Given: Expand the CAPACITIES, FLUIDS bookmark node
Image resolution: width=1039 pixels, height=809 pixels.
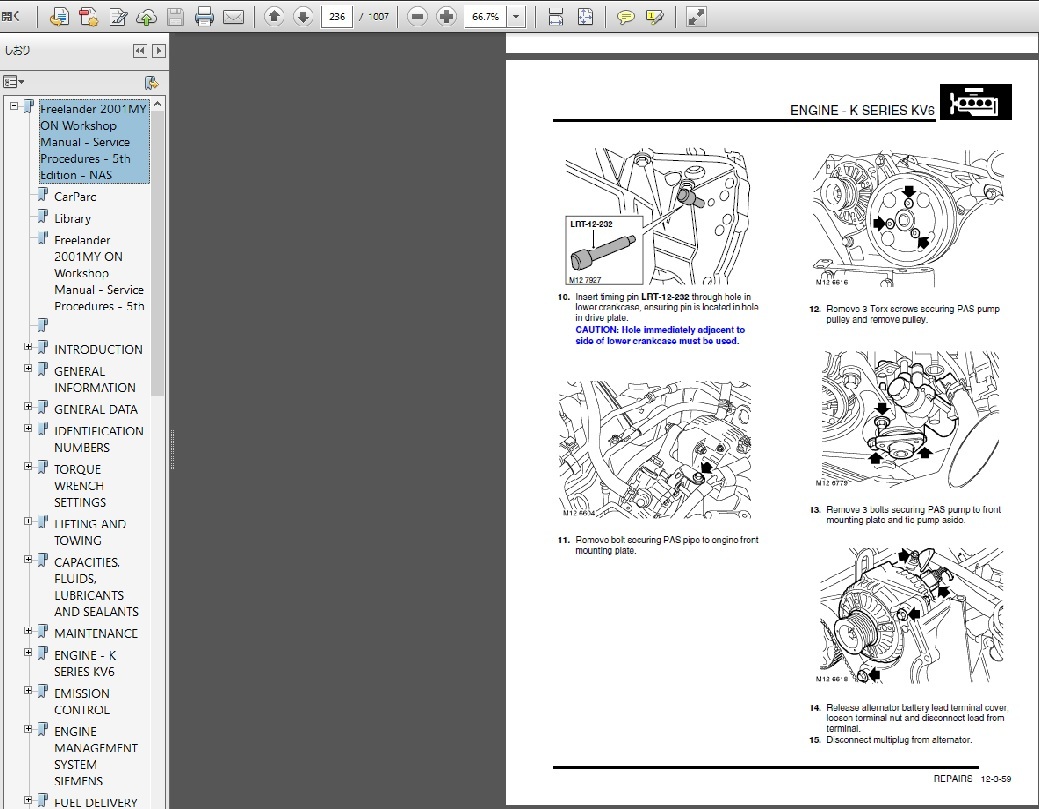Looking at the screenshot, I should pos(28,559).
